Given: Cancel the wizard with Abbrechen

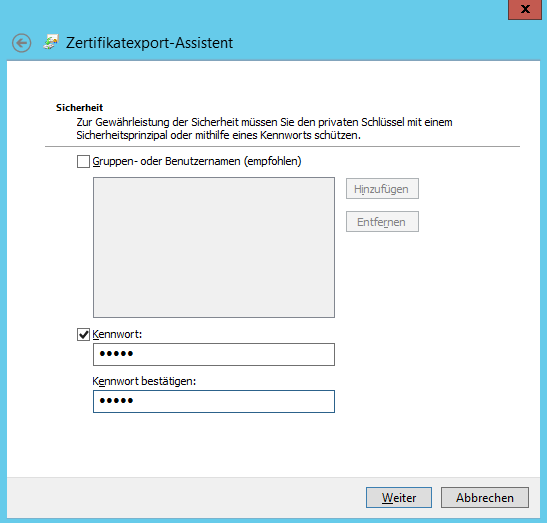Looking at the screenshot, I should [x=485, y=498].
